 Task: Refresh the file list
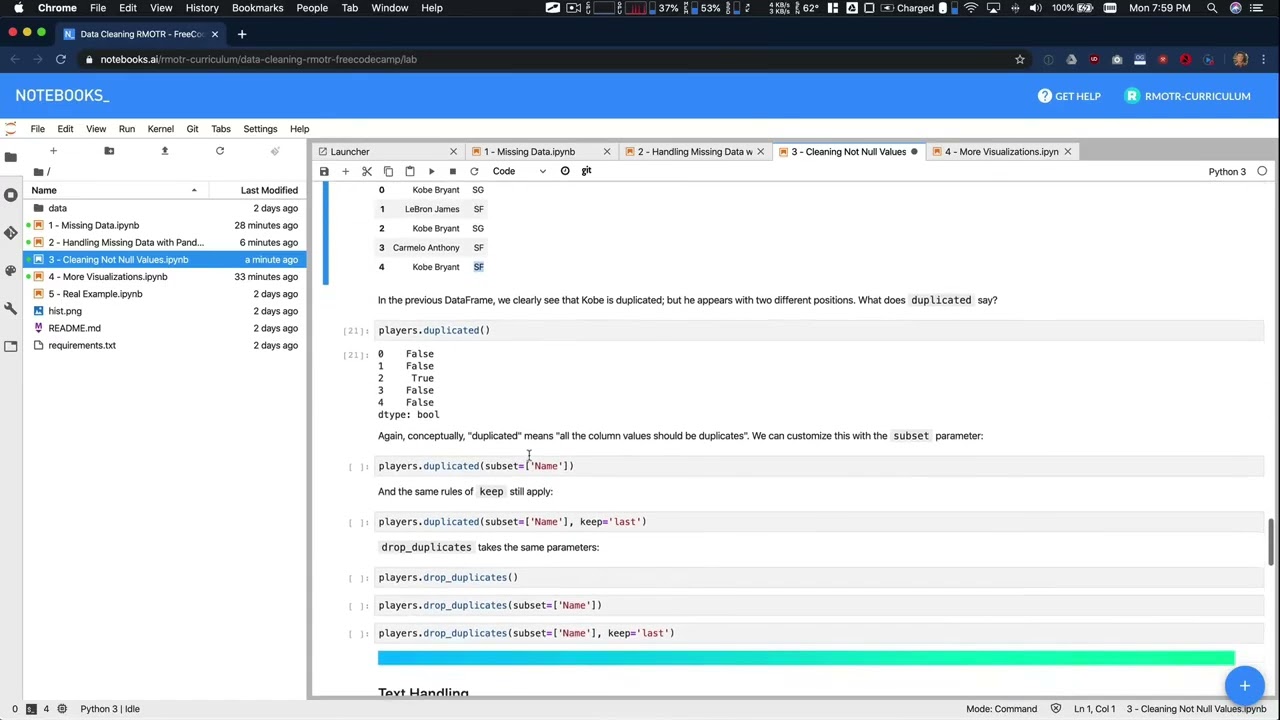click(220, 151)
